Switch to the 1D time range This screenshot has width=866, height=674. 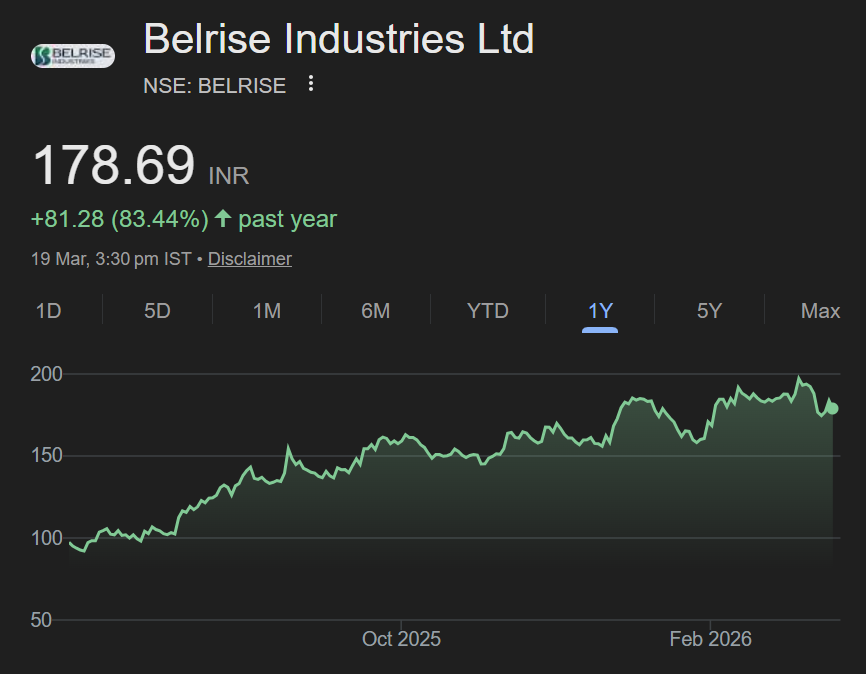pos(48,311)
